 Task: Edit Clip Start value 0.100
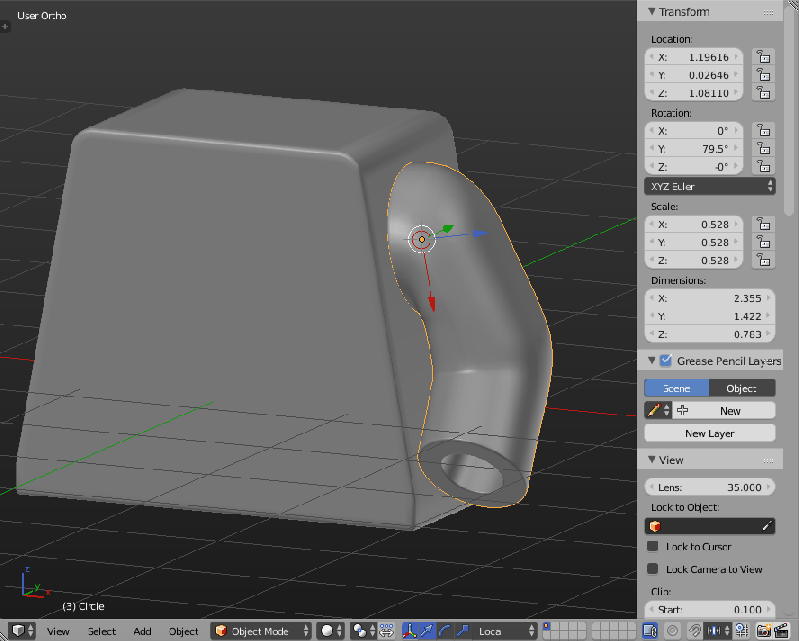[x=710, y=609]
